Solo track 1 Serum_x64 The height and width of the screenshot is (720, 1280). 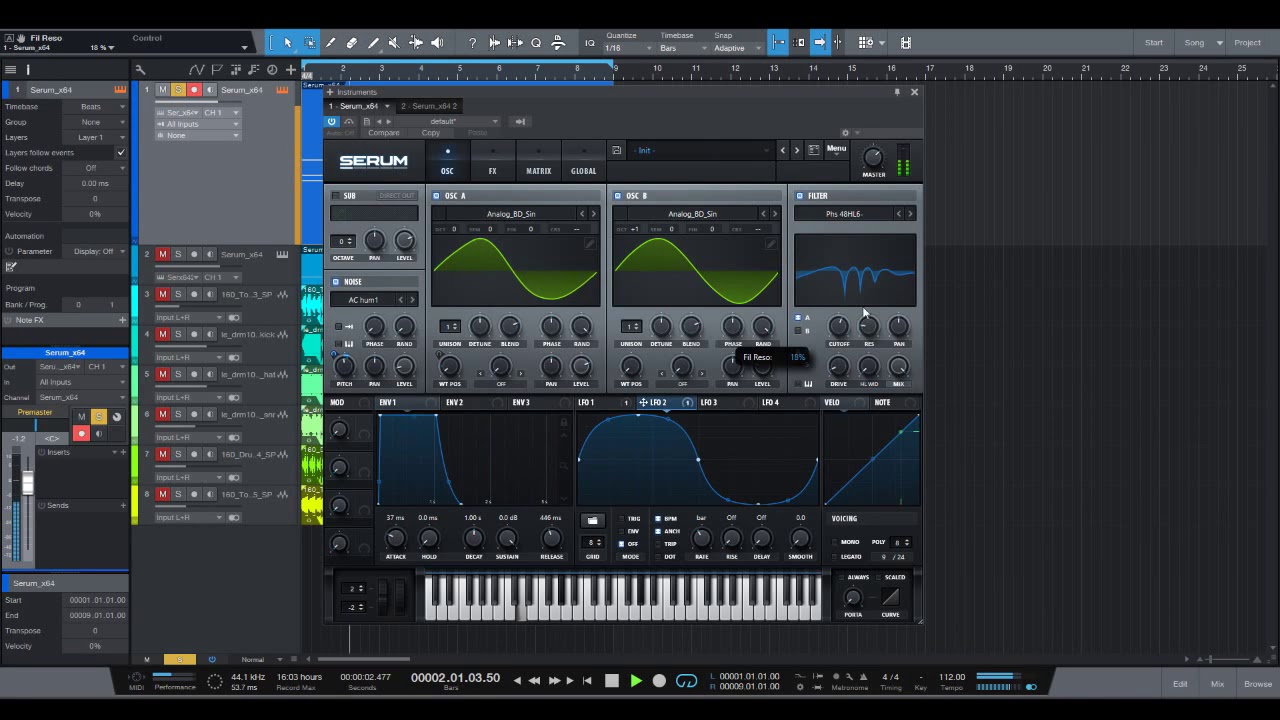pos(178,90)
